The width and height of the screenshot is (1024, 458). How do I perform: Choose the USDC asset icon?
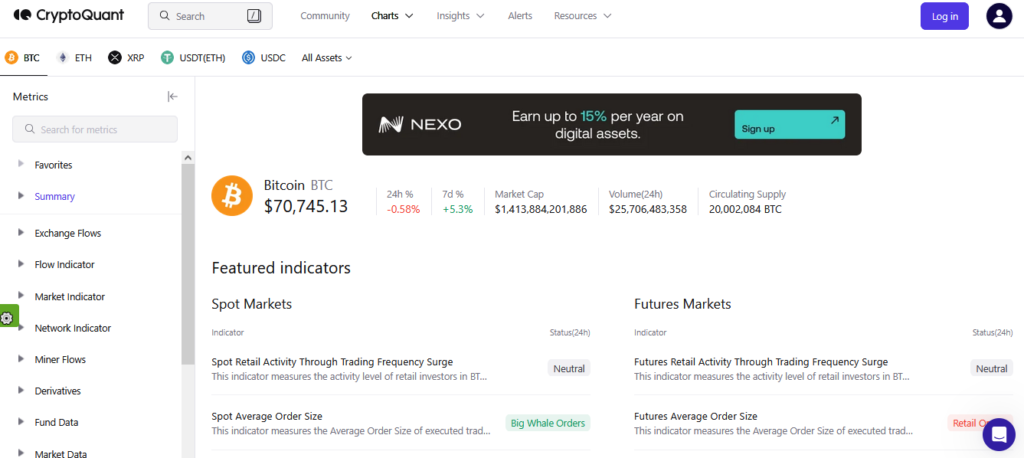[x=248, y=58]
